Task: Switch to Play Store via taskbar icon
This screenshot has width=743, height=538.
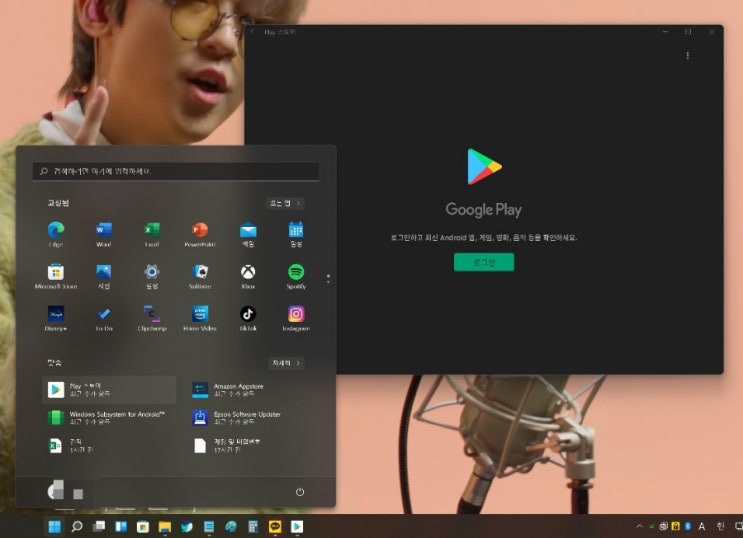Action: (297, 527)
